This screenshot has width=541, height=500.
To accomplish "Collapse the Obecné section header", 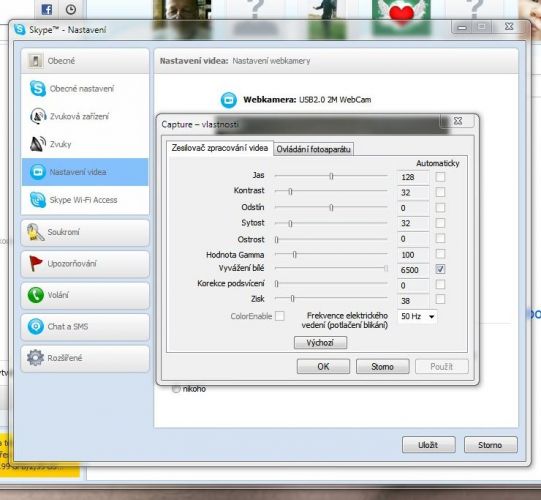I will 85,61.
